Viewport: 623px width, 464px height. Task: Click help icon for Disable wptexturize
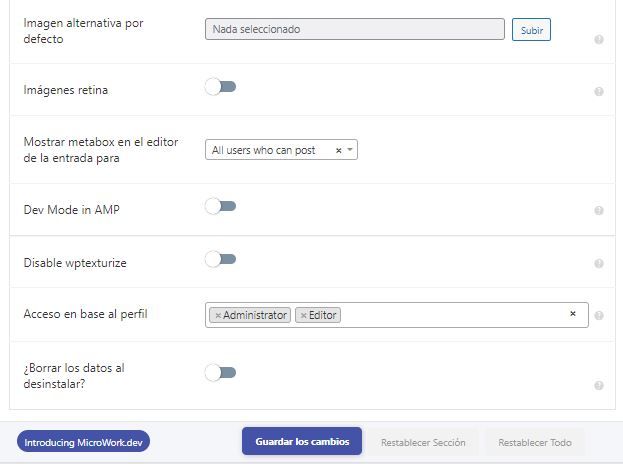pos(599,263)
